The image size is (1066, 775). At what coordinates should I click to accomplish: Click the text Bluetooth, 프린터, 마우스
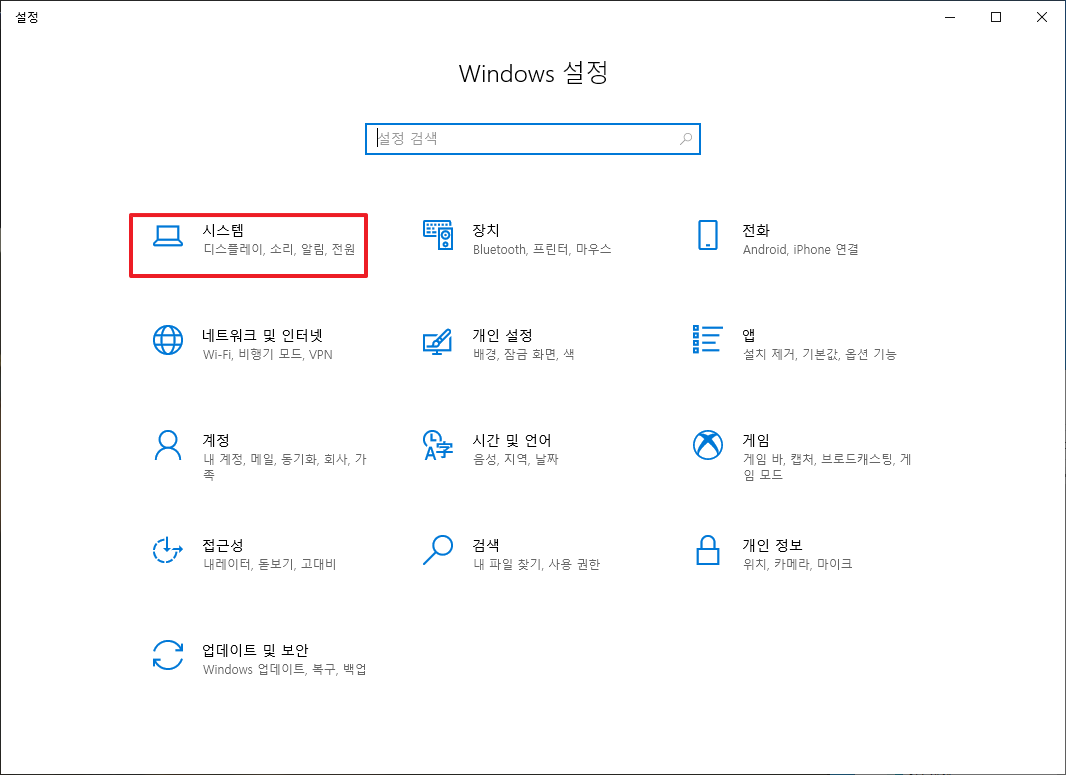coord(542,249)
